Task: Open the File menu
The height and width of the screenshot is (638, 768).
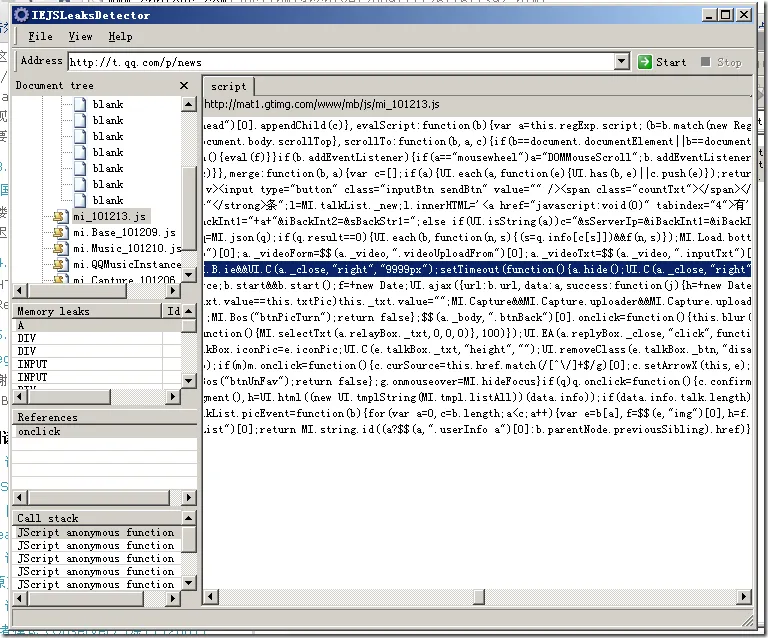Action: (x=41, y=37)
